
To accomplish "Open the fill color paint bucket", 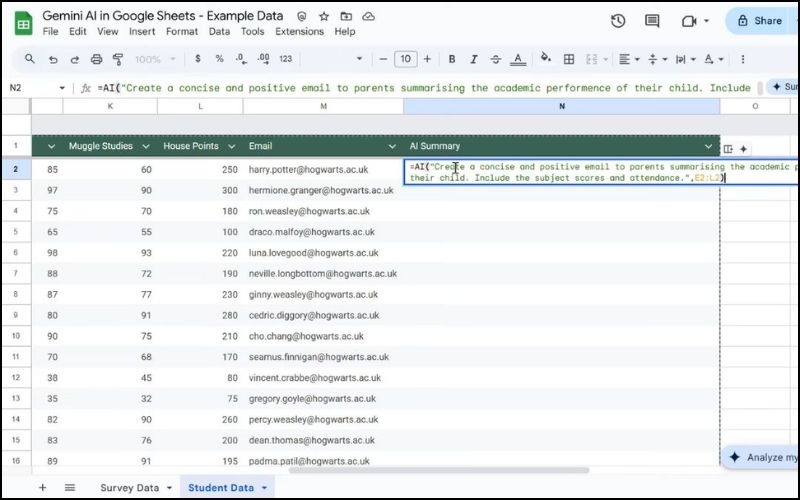I will click(545, 59).
